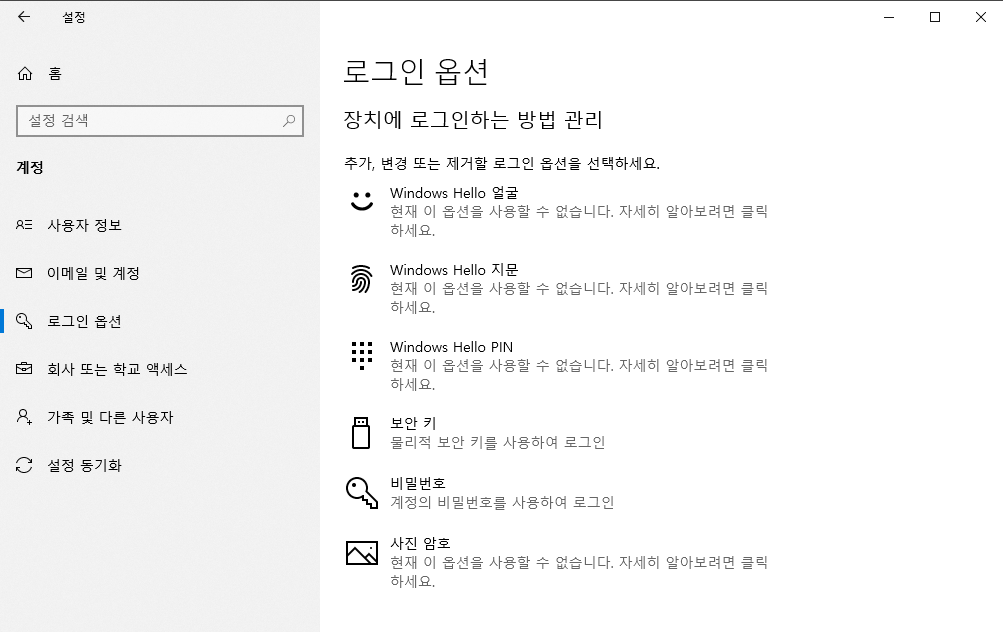Expand the Windows Hello 지문 option

click(557, 288)
